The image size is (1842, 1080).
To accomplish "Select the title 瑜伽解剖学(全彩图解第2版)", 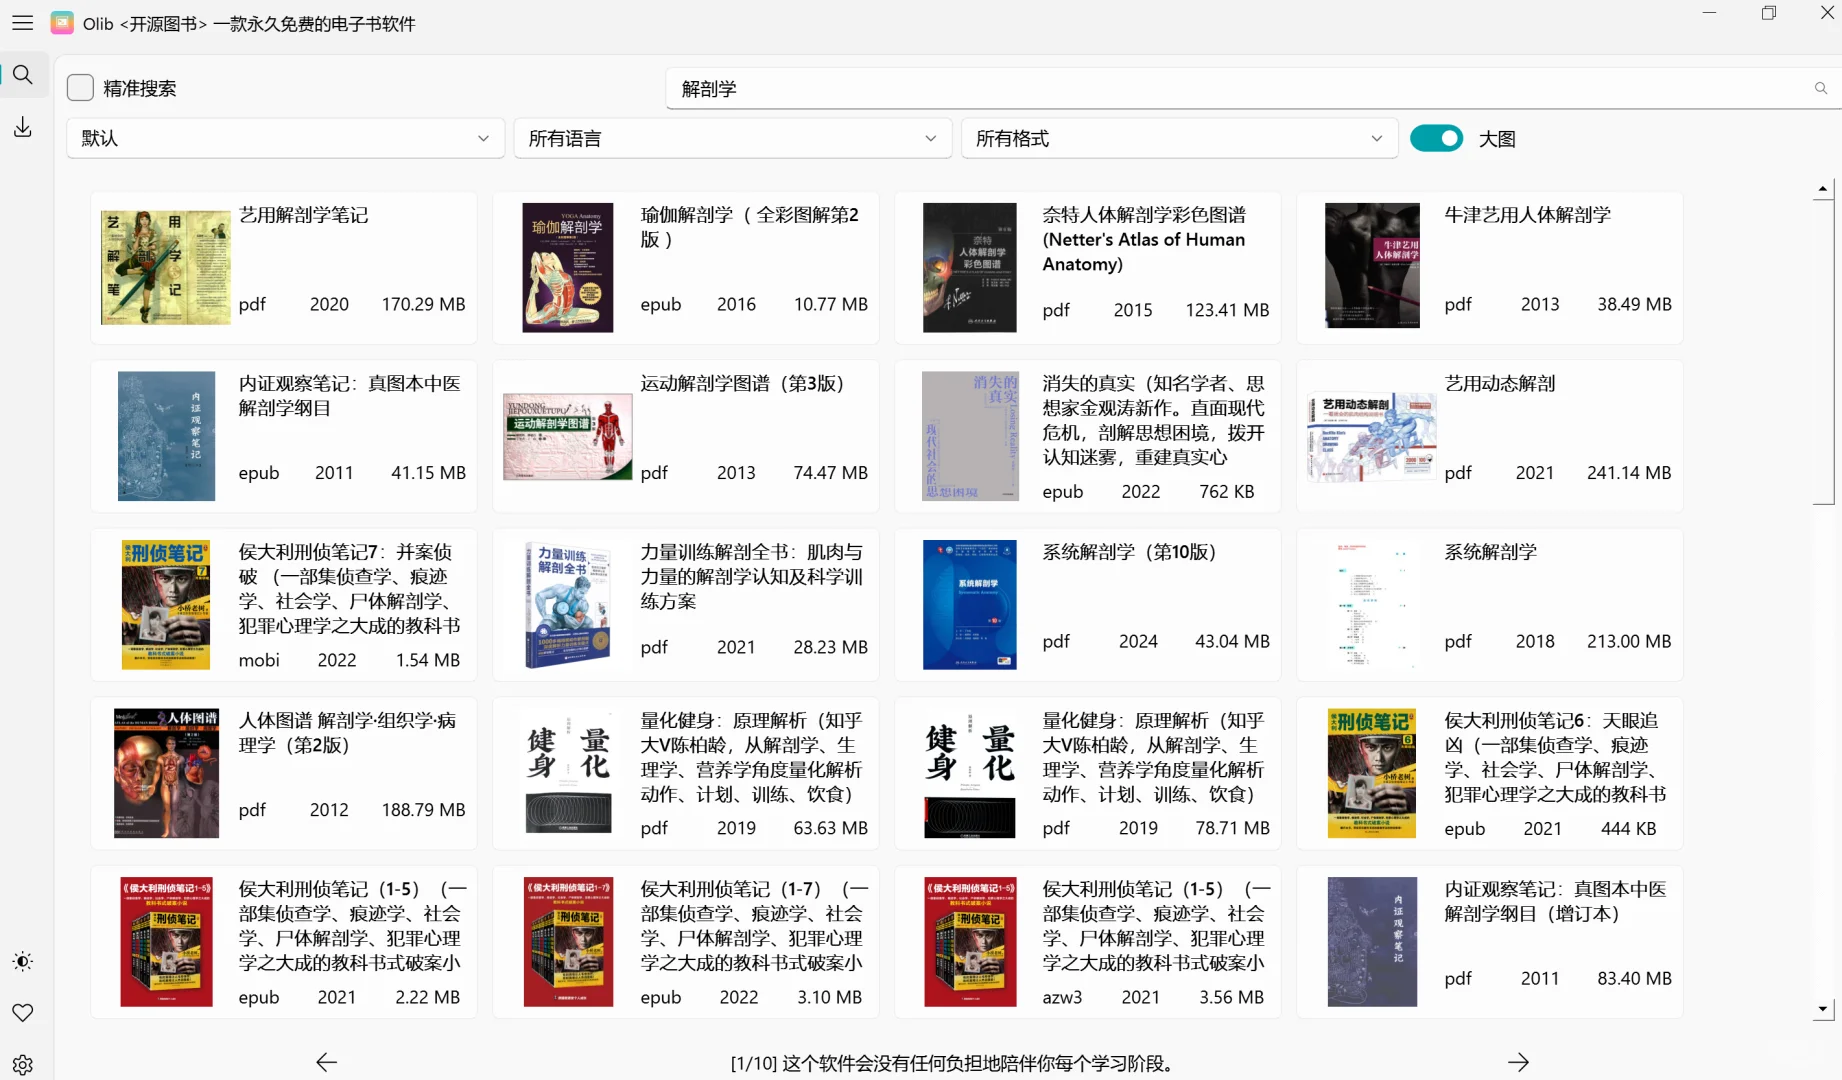I will coord(750,227).
